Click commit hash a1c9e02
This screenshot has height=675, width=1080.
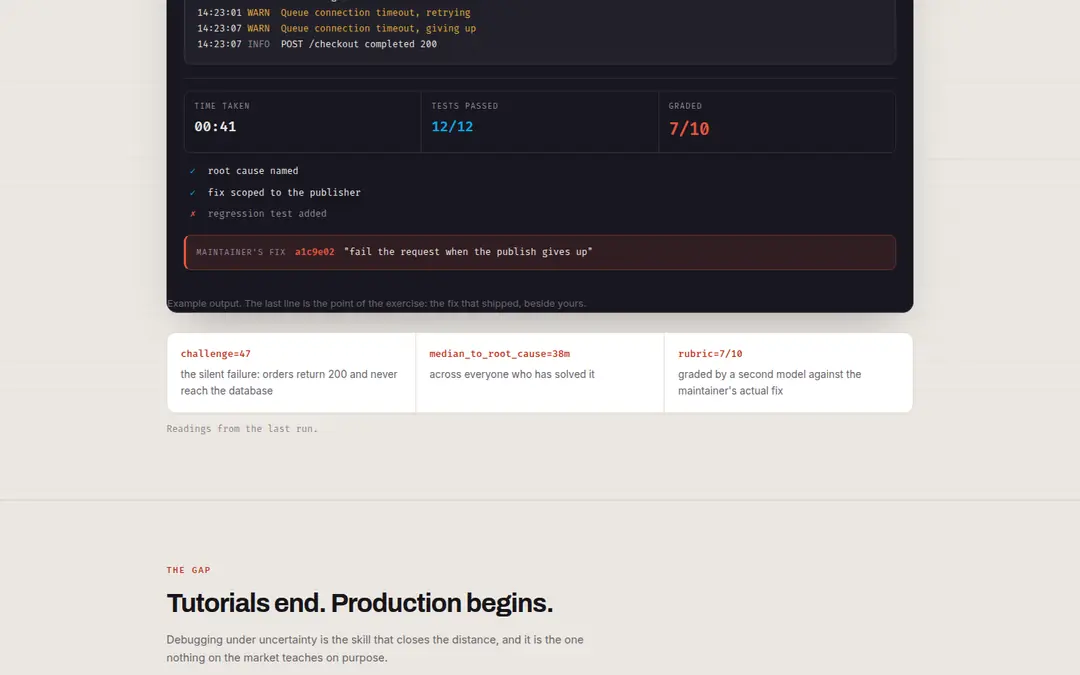point(315,252)
